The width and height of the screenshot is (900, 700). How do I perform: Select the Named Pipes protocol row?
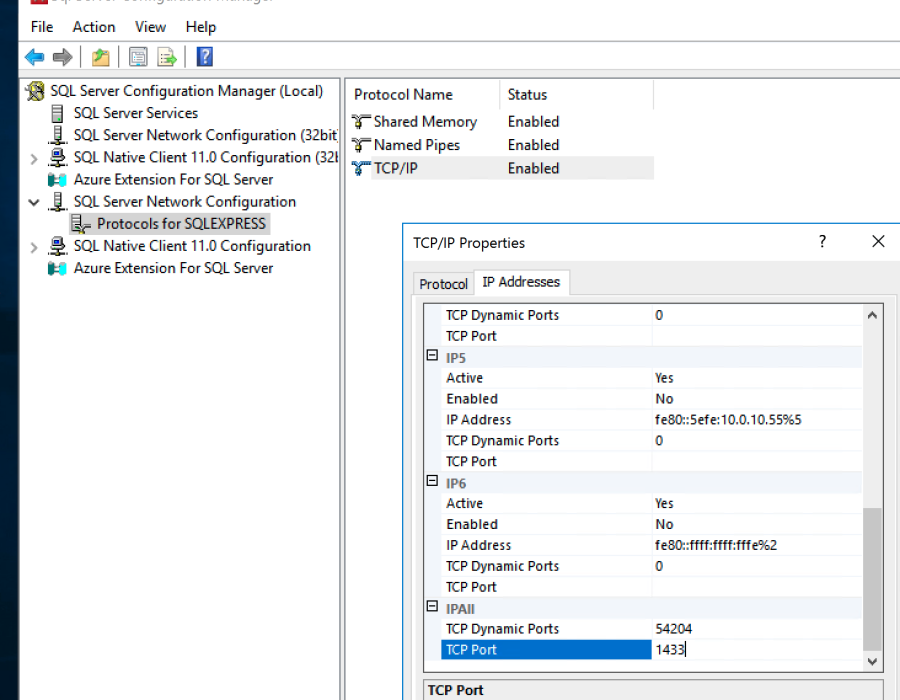pos(502,145)
